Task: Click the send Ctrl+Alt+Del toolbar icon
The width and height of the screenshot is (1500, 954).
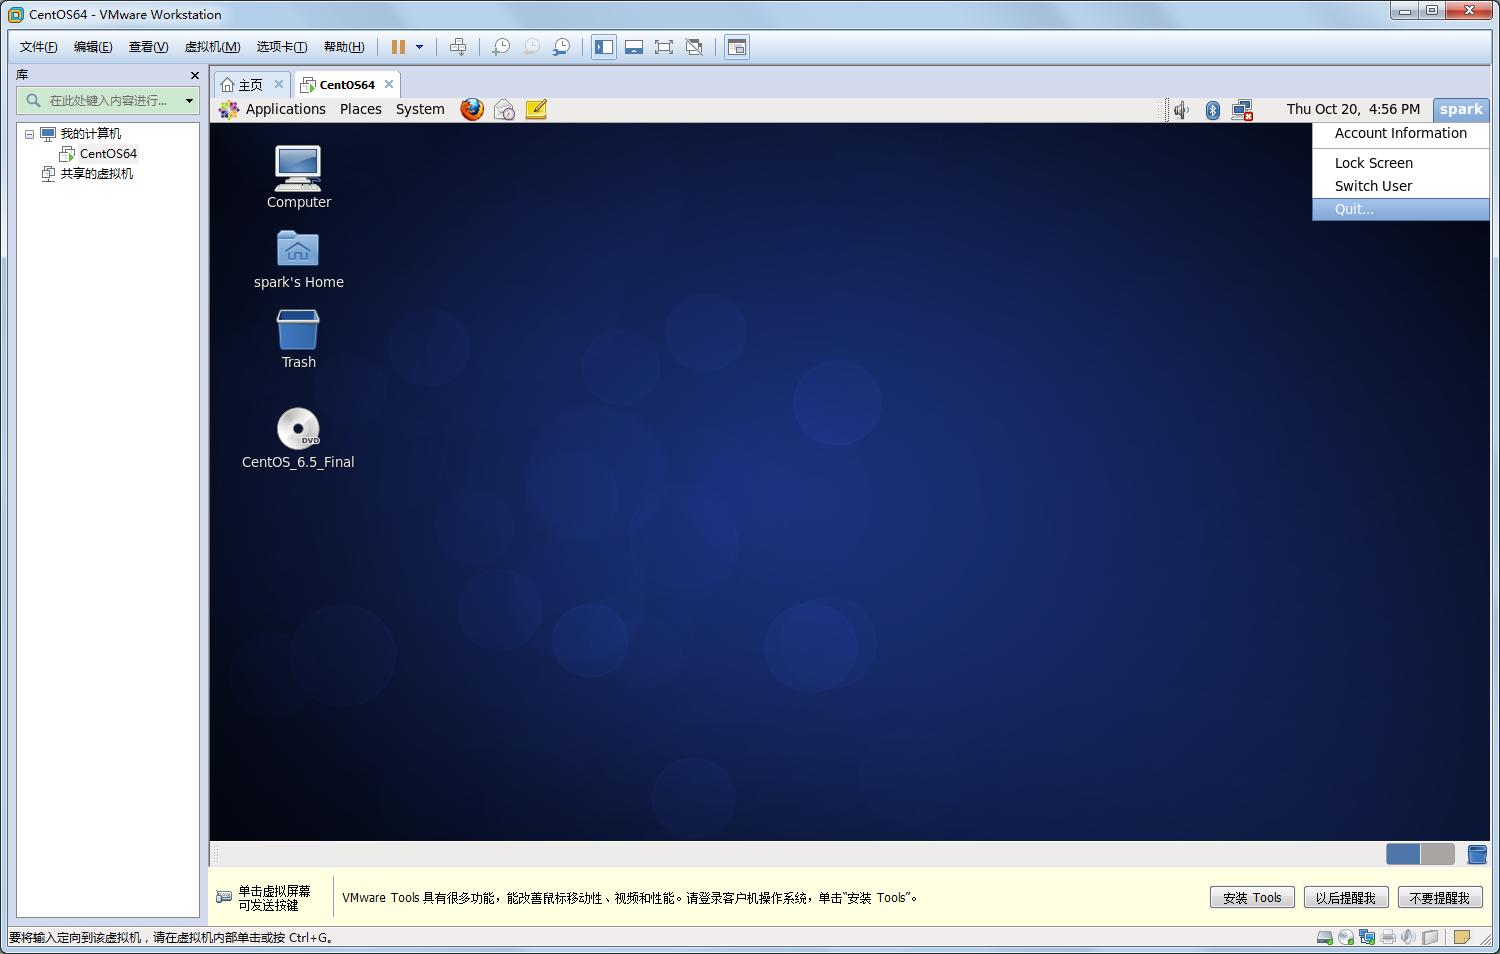Action: tap(458, 47)
